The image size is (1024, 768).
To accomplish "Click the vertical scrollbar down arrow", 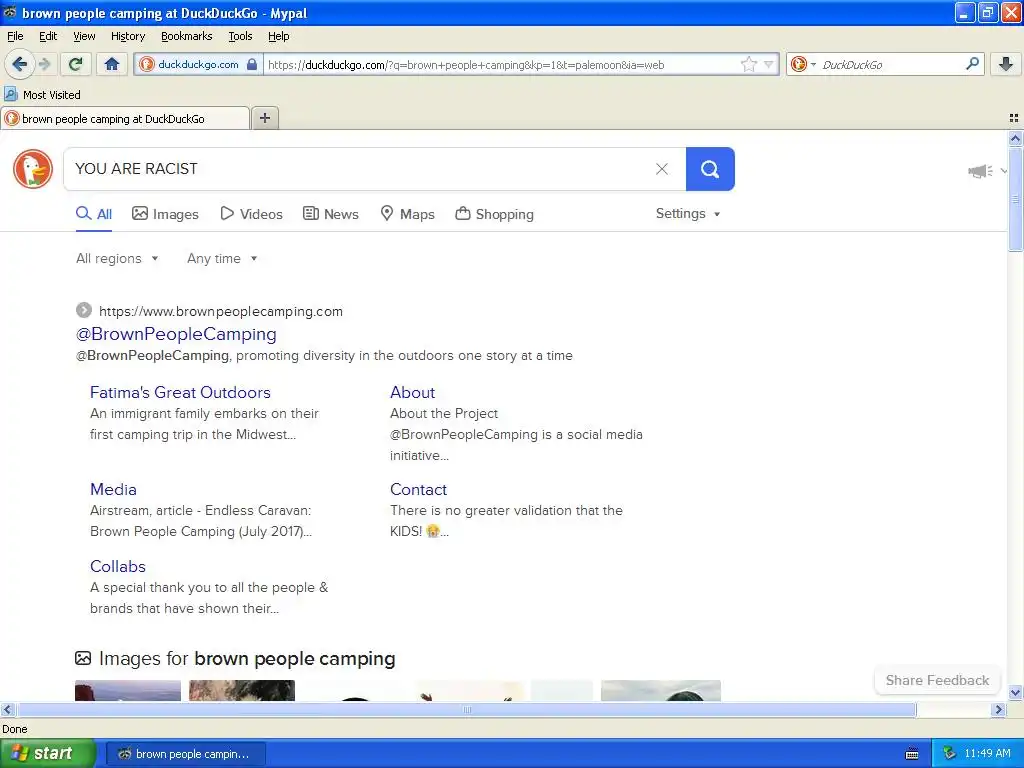I will click(1015, 693).
